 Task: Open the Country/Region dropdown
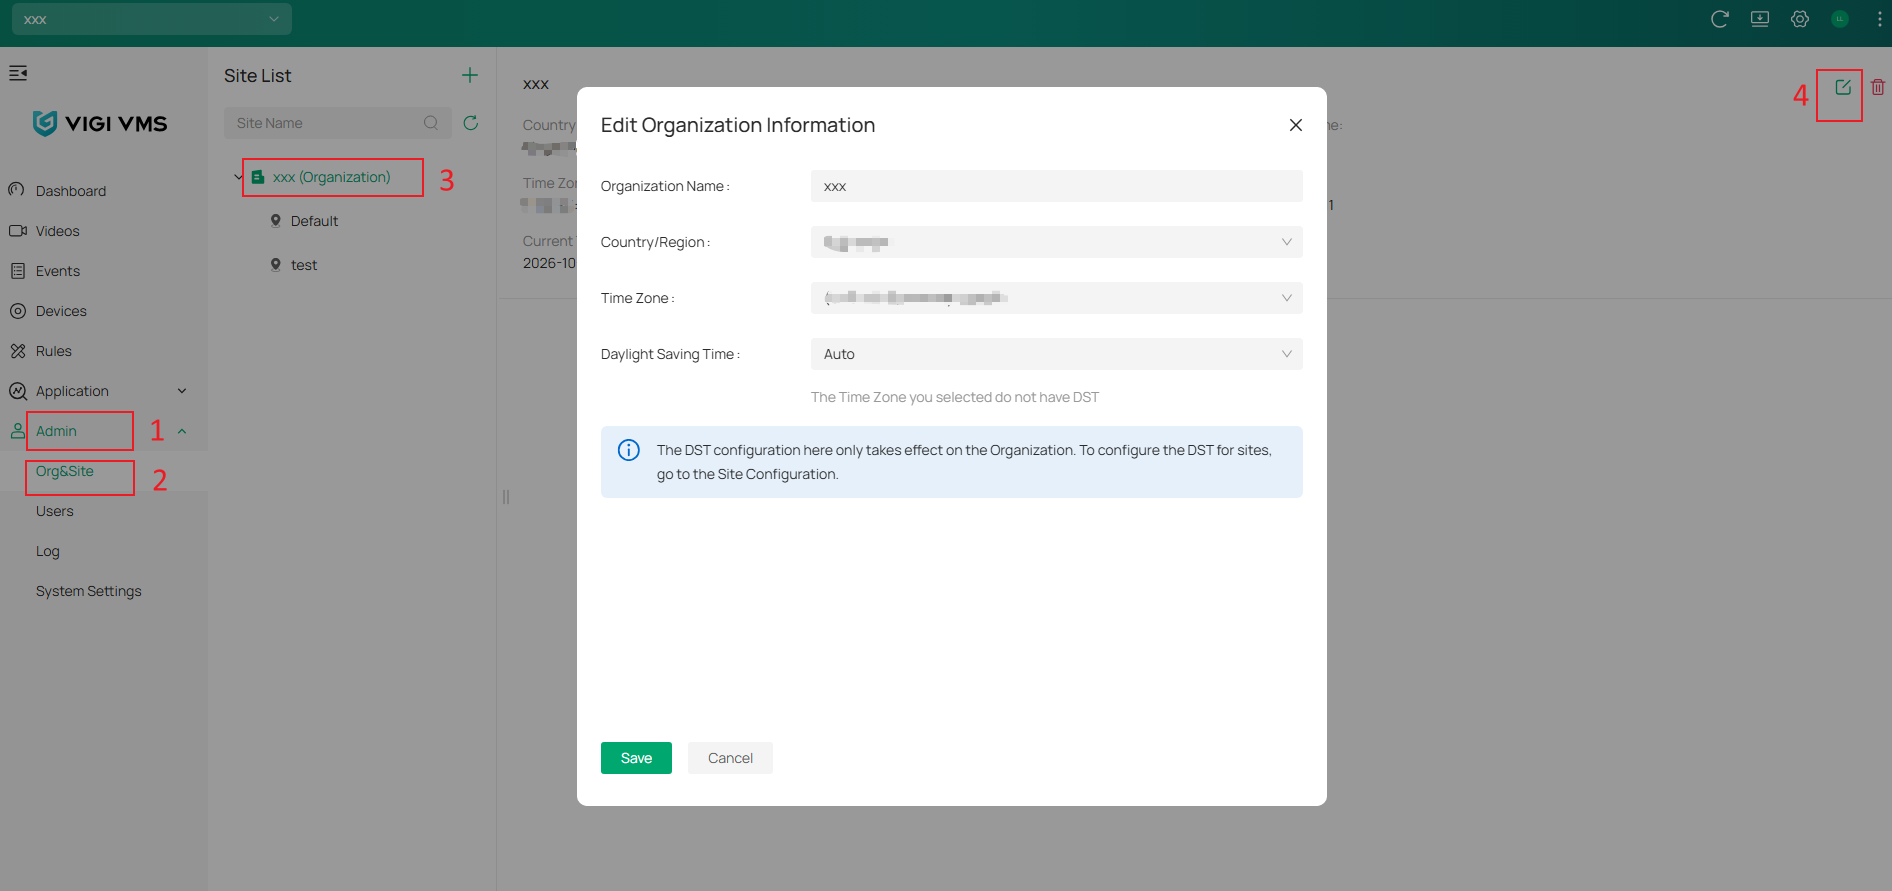point(1056,242)
